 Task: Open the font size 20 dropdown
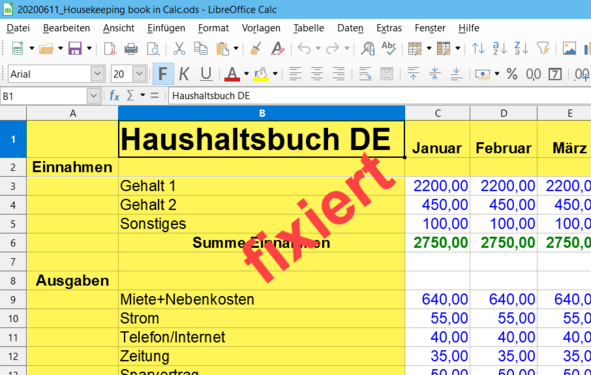click(x=139, y=74)
